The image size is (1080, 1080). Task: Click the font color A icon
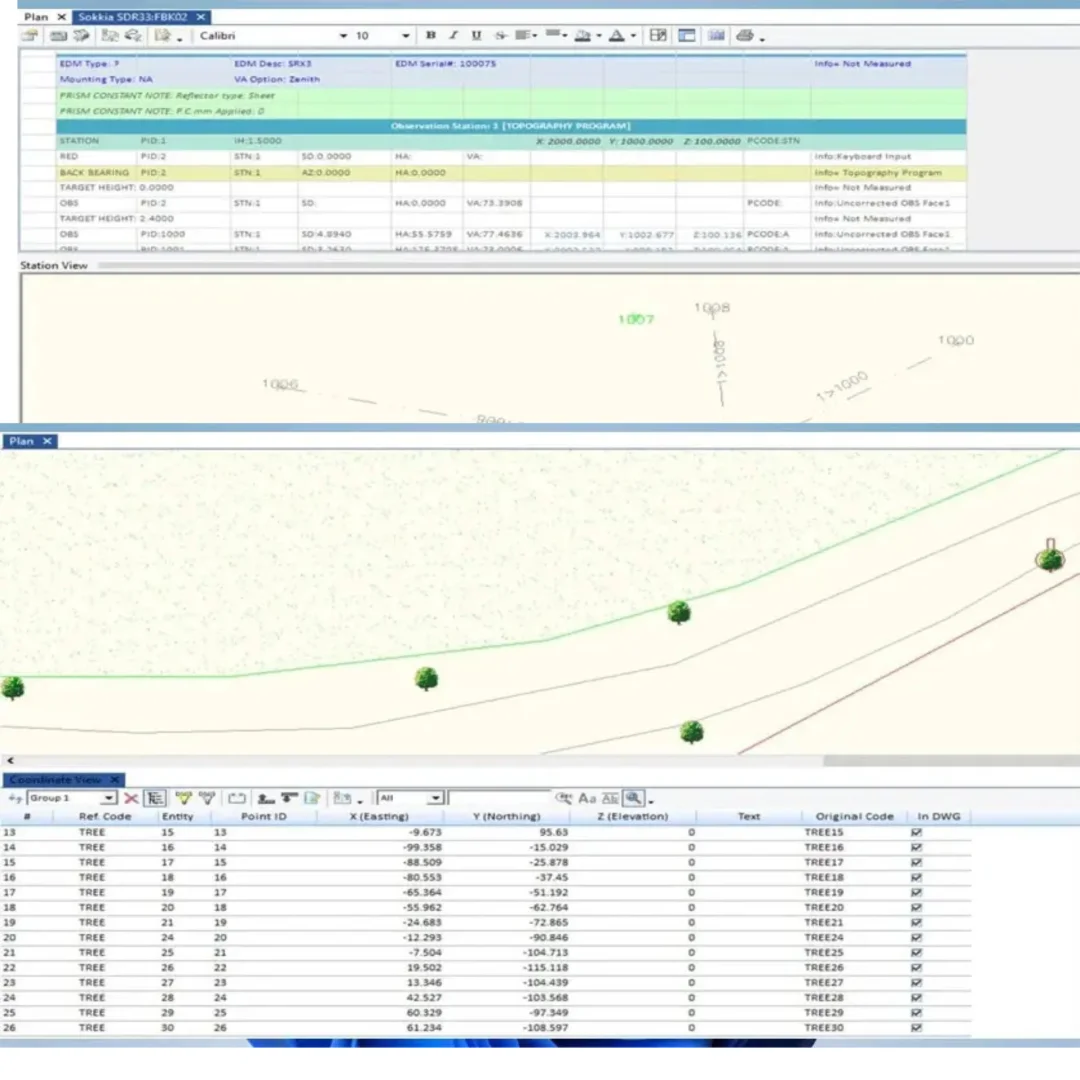click(616, 36)
